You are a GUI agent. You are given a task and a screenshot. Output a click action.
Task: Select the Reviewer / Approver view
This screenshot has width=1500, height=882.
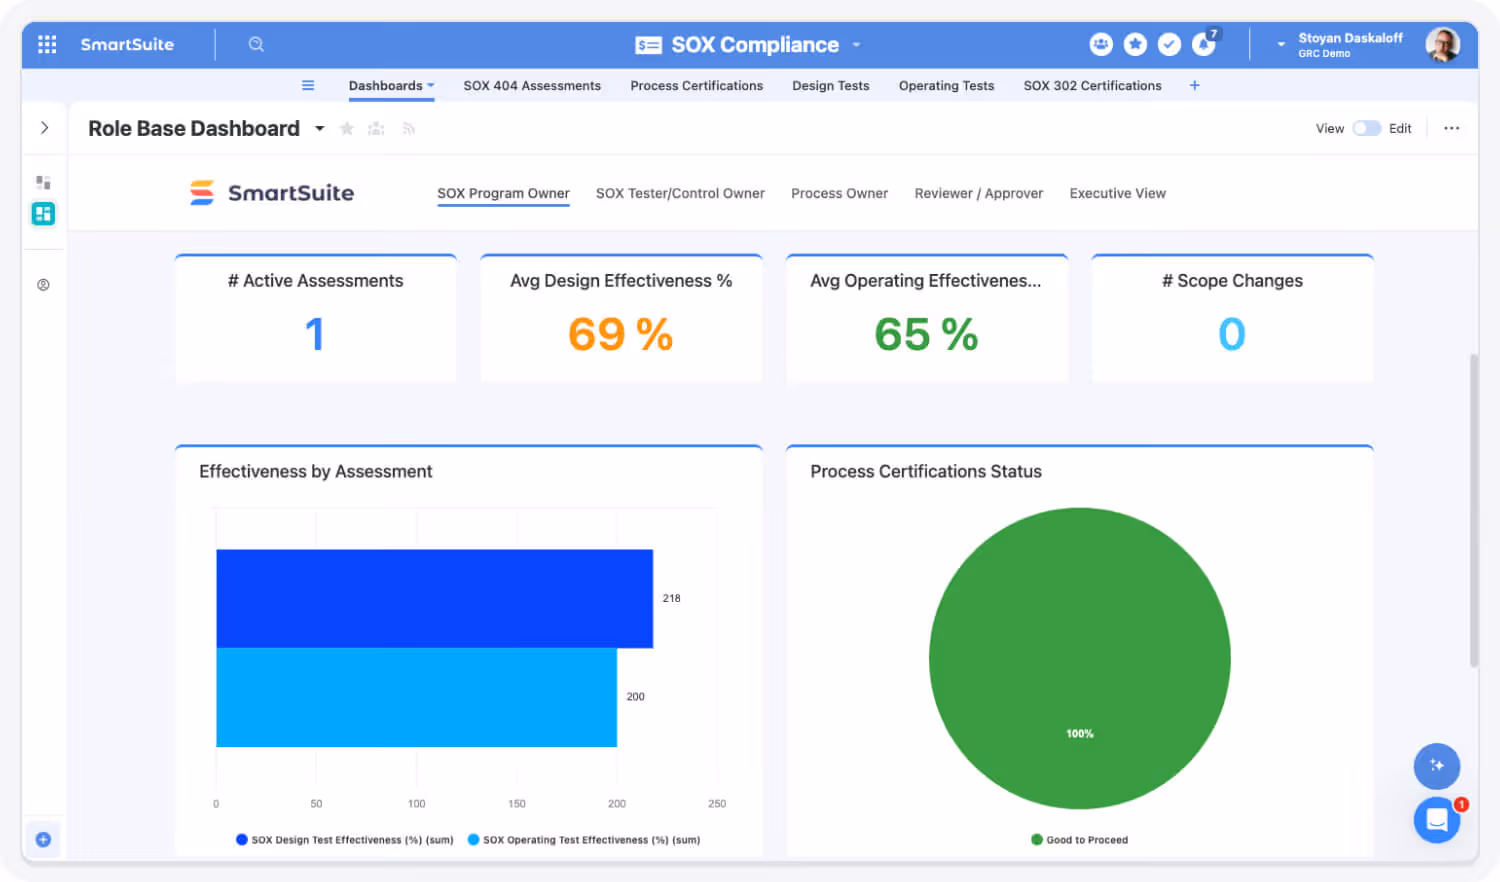pos(979,194)
